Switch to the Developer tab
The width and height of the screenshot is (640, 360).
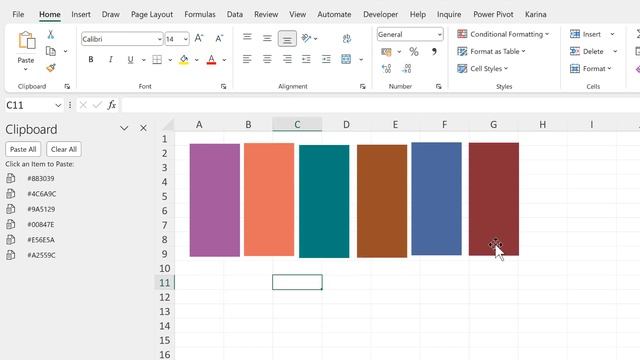click(x=380, y=14)
